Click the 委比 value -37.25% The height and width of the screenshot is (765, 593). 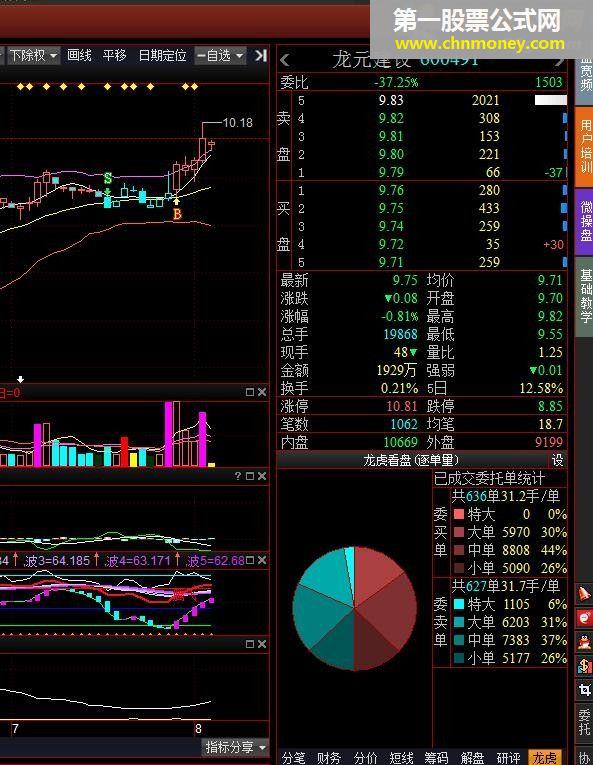point(396,82)
